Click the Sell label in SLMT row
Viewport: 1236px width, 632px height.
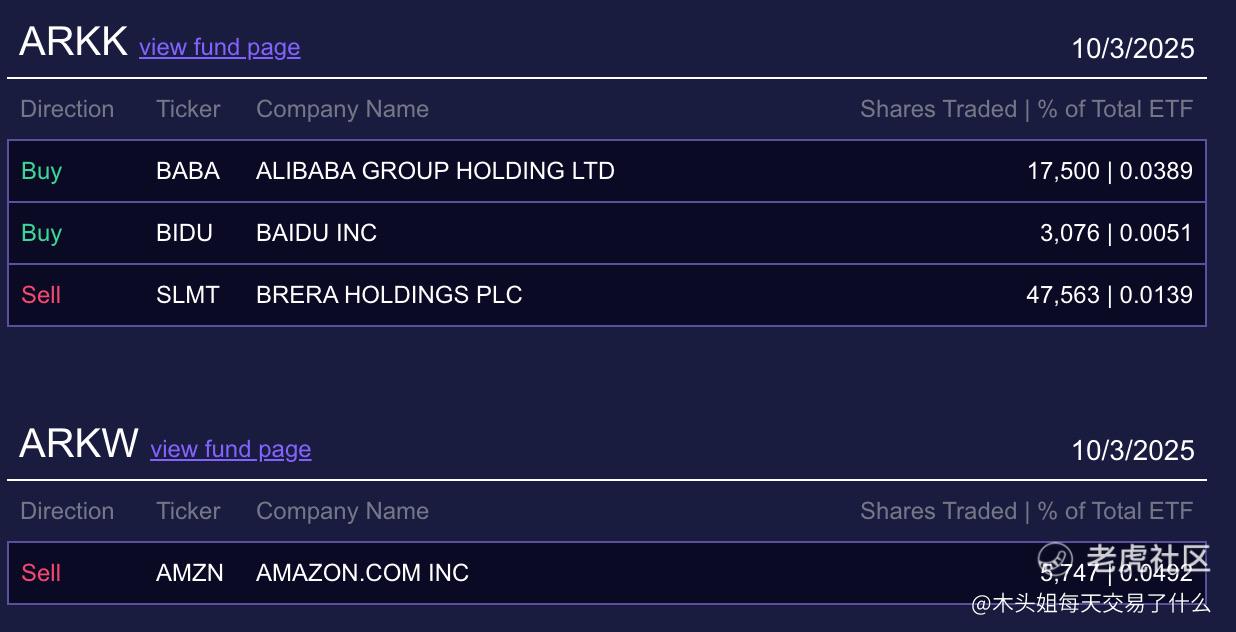41,295
